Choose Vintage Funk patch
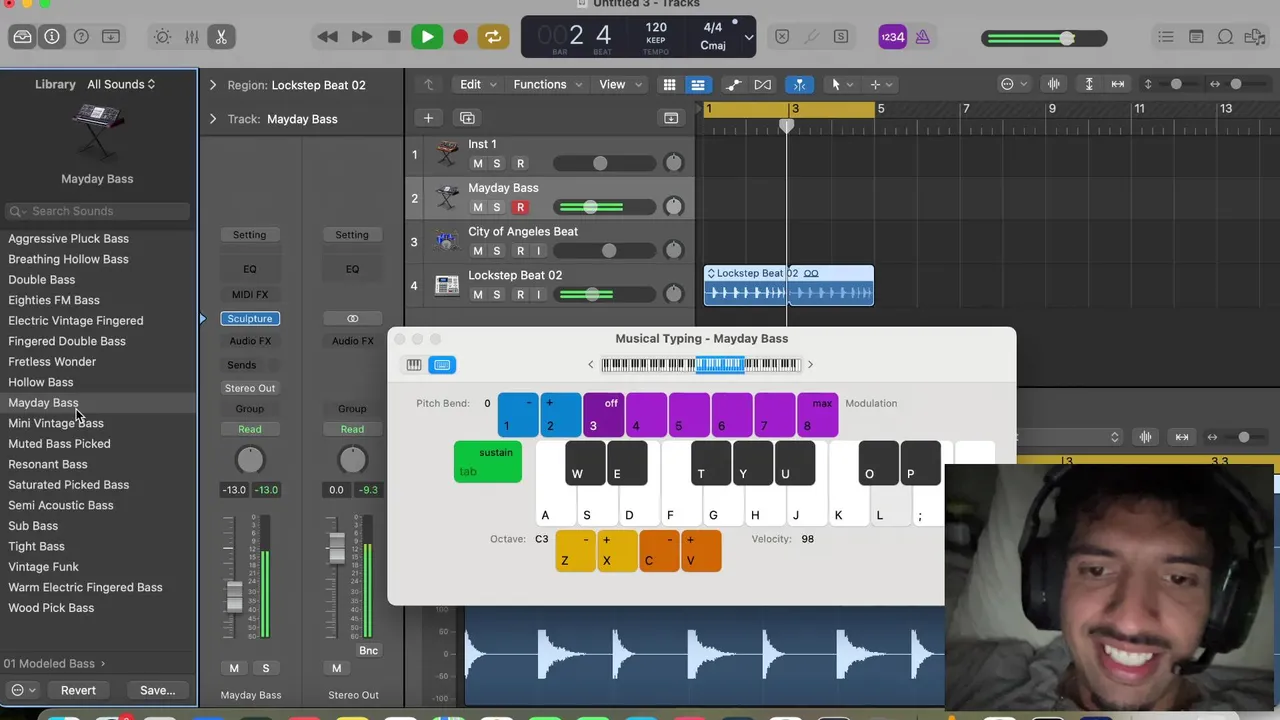The height and width of the screenshot is (720, 1280). pyautogui.click(x=43, y=566)
